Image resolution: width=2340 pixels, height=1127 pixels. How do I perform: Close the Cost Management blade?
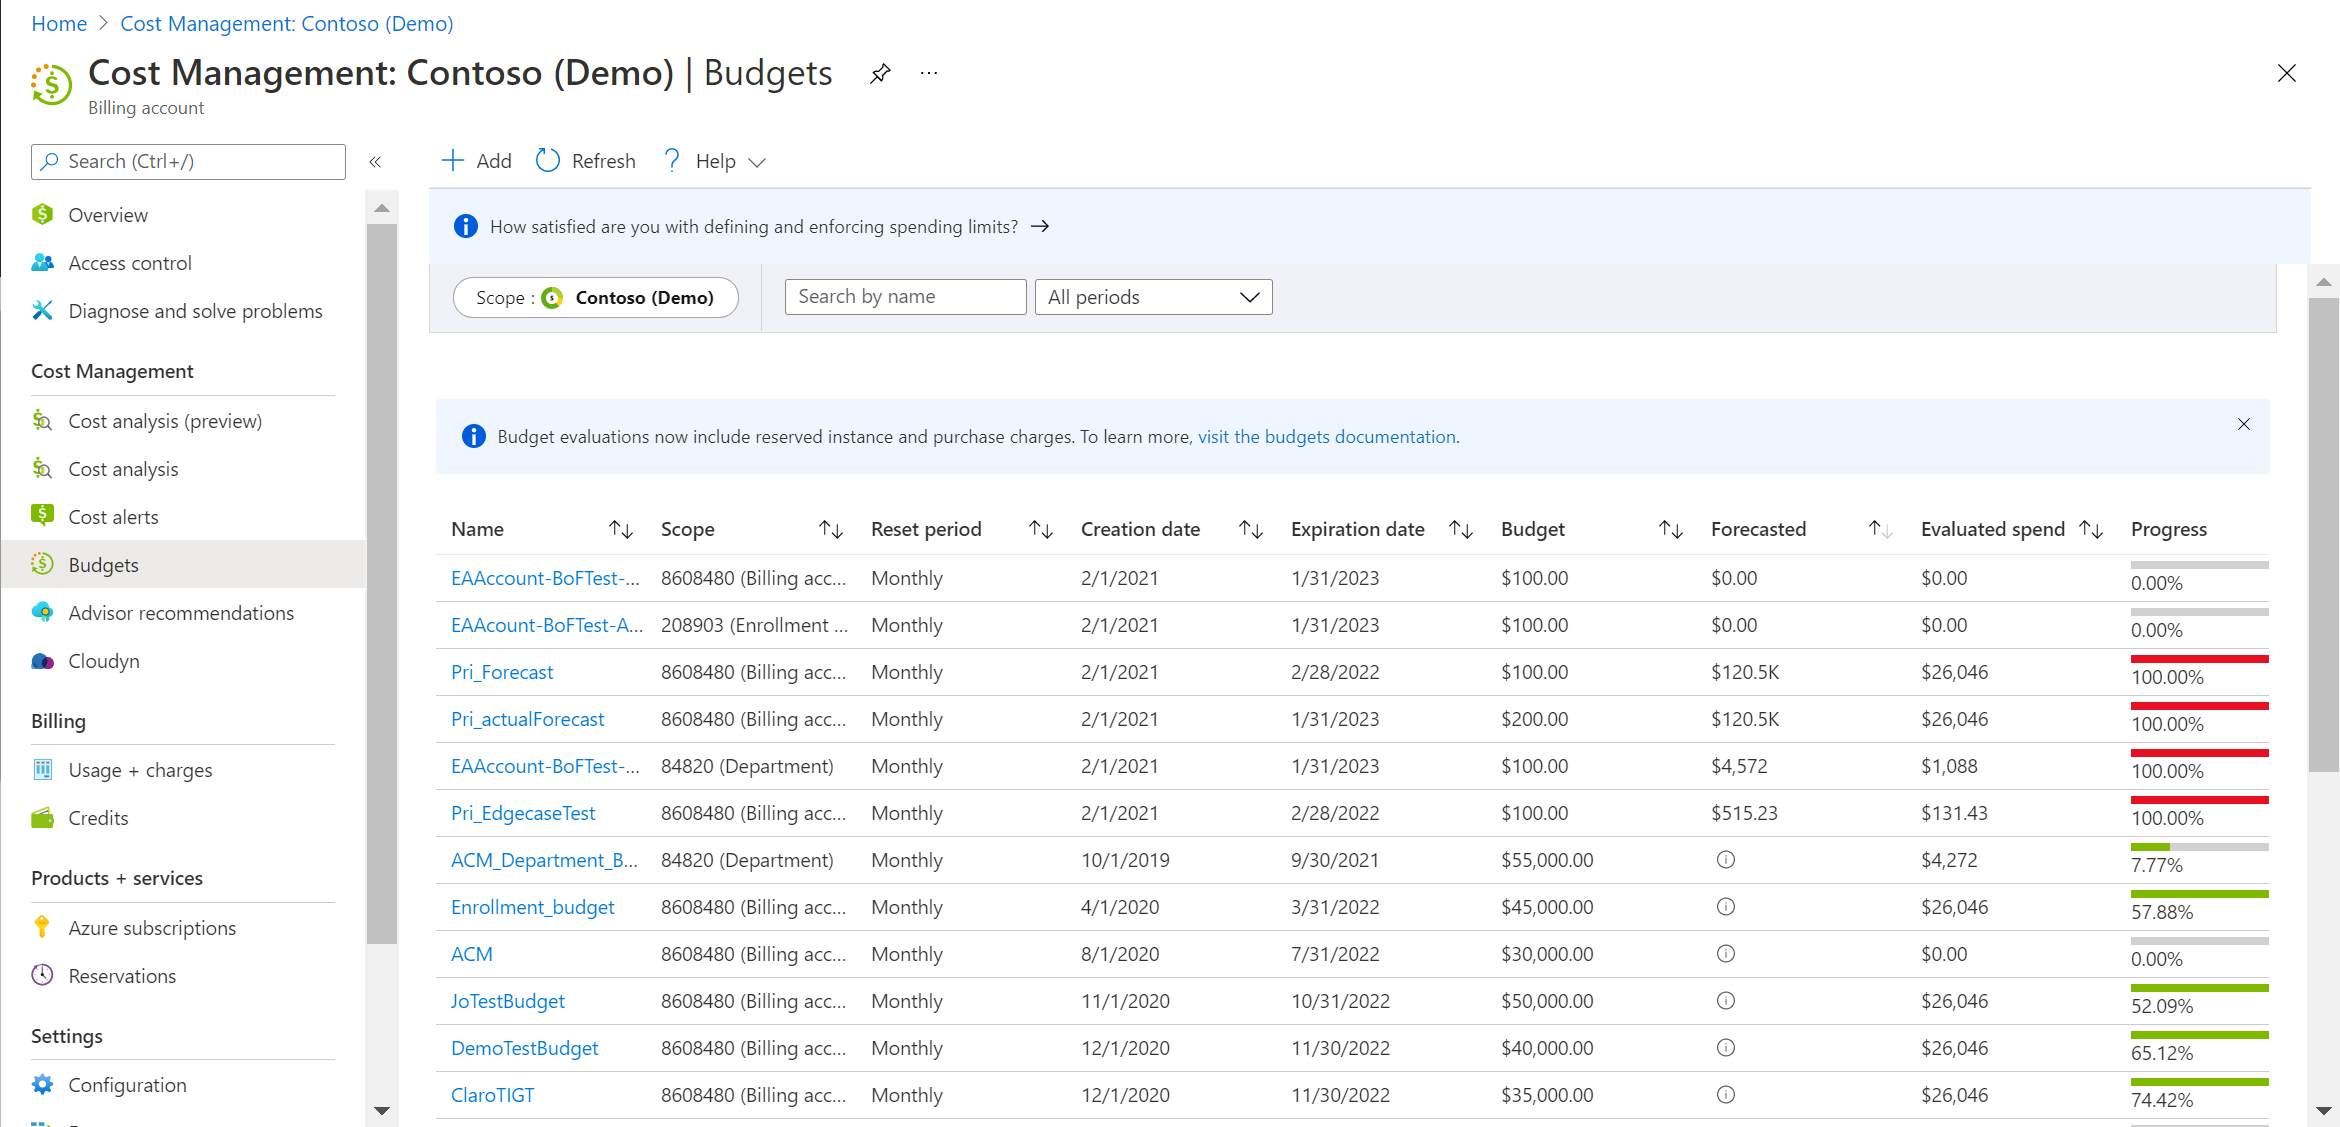(2286, 73)
